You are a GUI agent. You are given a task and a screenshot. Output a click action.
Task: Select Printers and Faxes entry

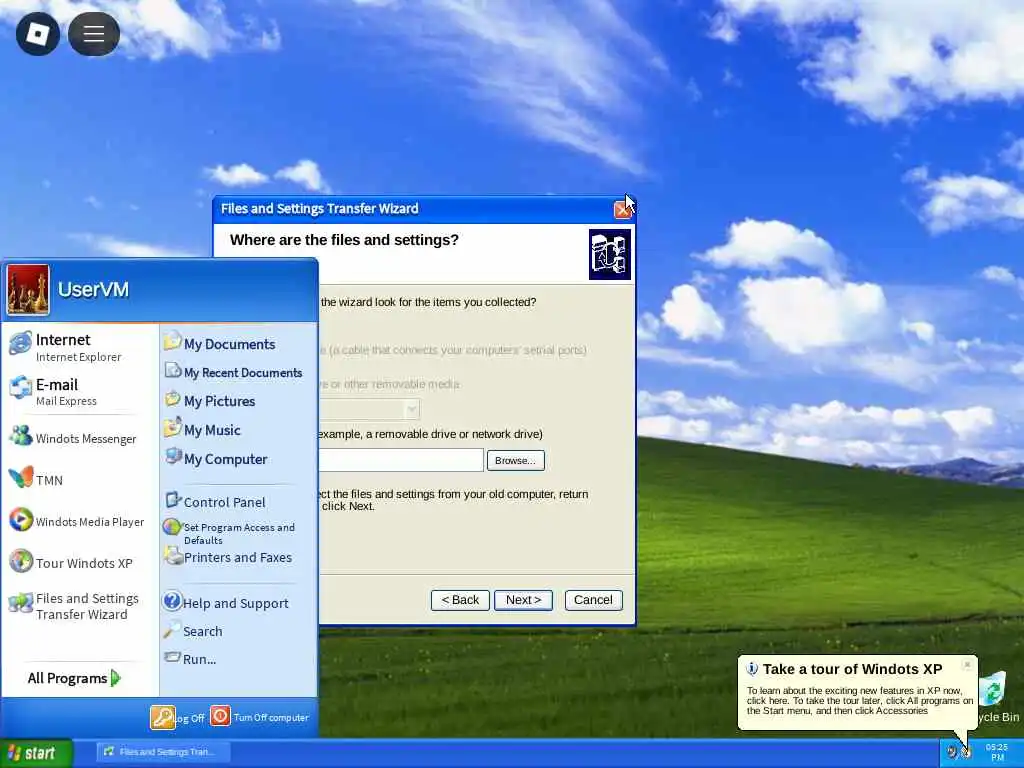[x=238, y=557]
